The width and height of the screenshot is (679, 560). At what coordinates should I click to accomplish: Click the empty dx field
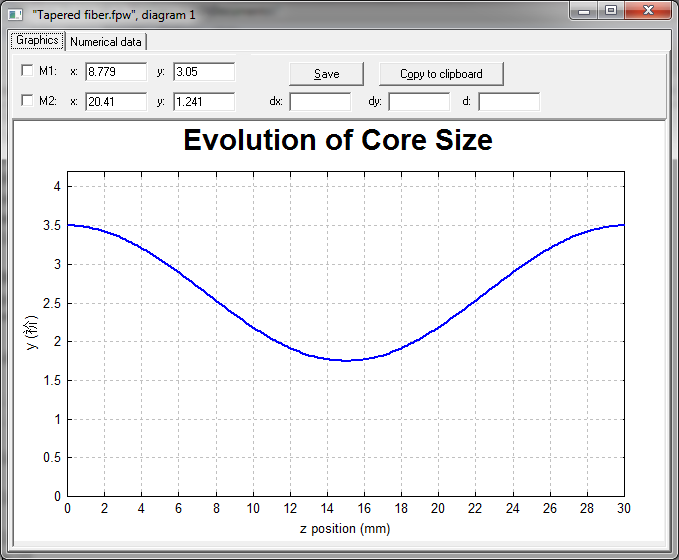pos(320,102)
